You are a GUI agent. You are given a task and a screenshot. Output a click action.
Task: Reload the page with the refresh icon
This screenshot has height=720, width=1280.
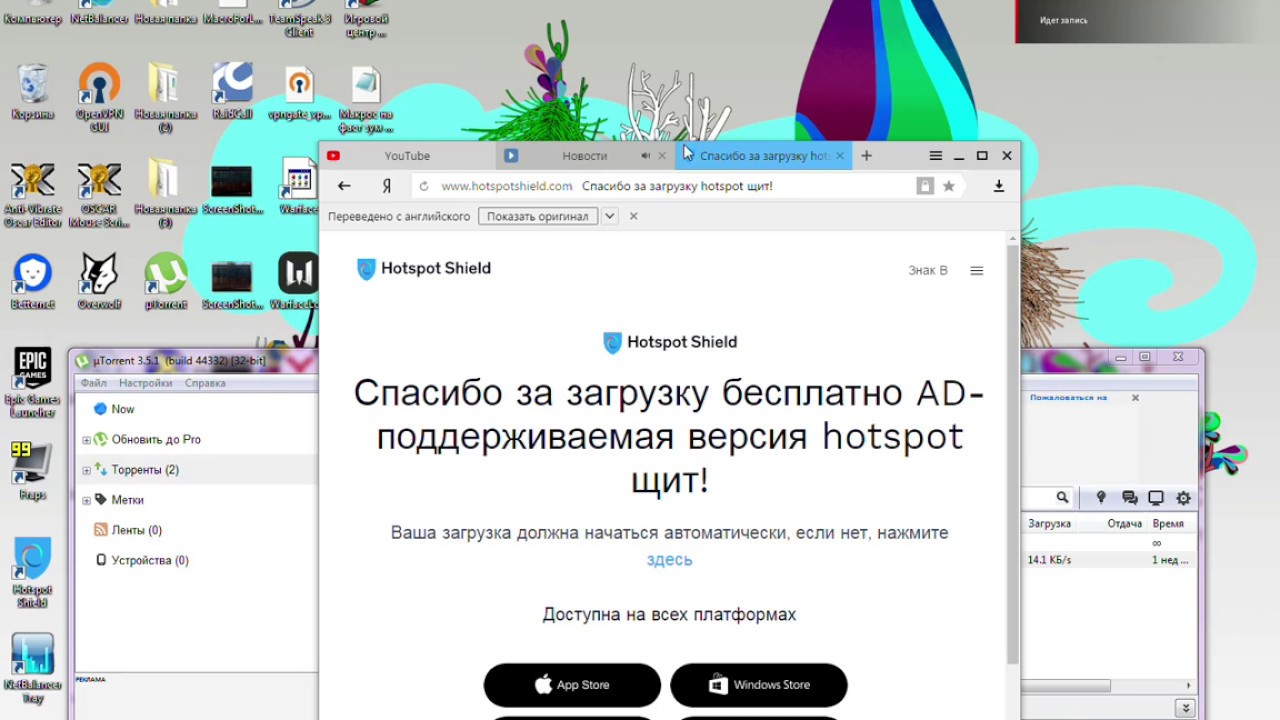click(x=424, y=186)
